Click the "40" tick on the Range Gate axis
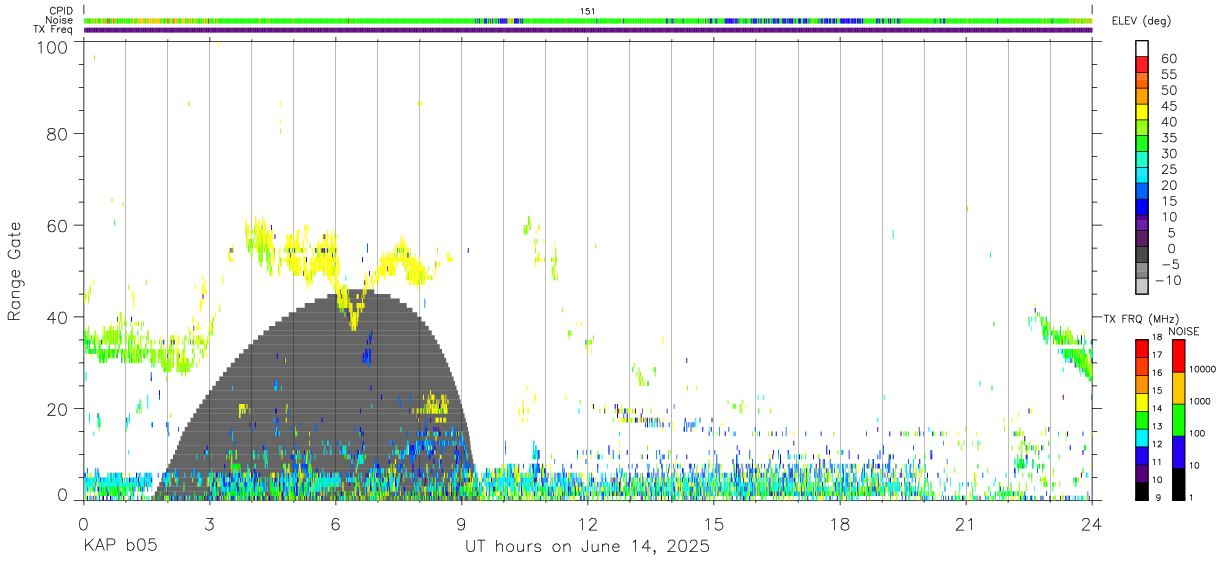1228x567 pixels. click(58, 317)
